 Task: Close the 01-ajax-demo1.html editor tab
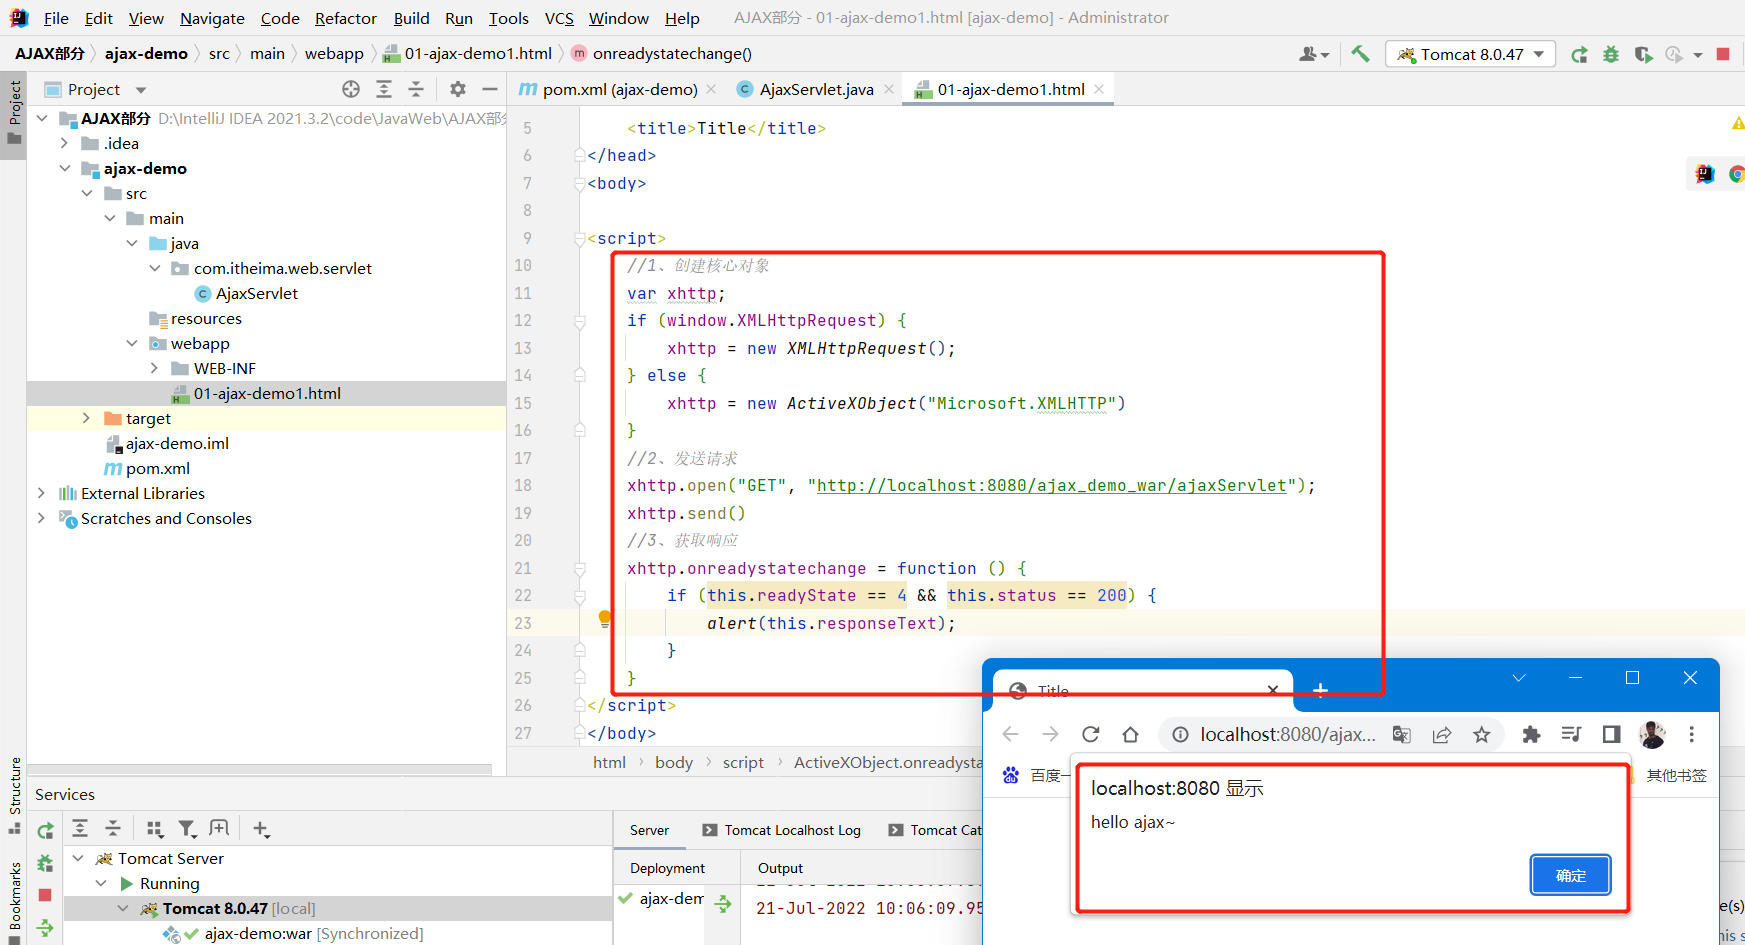pos(1099,89)
